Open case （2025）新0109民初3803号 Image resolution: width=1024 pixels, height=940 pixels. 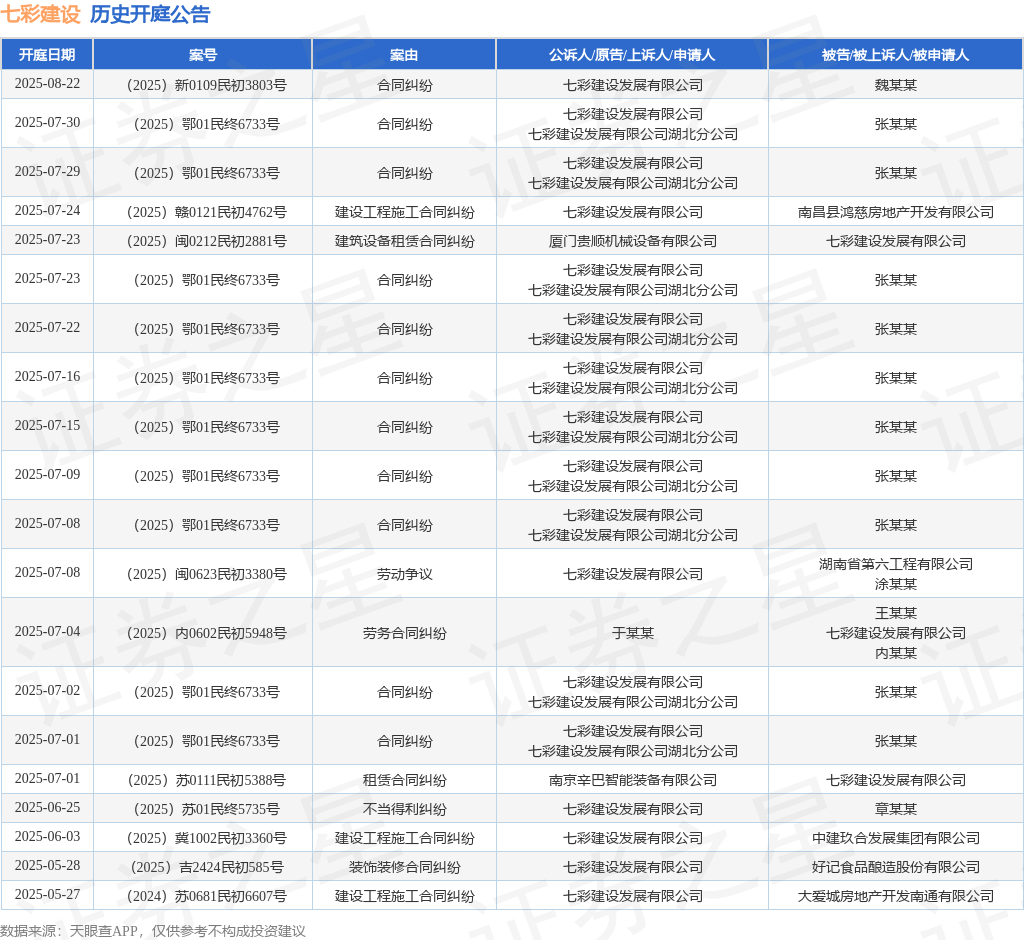click(203, 85)
